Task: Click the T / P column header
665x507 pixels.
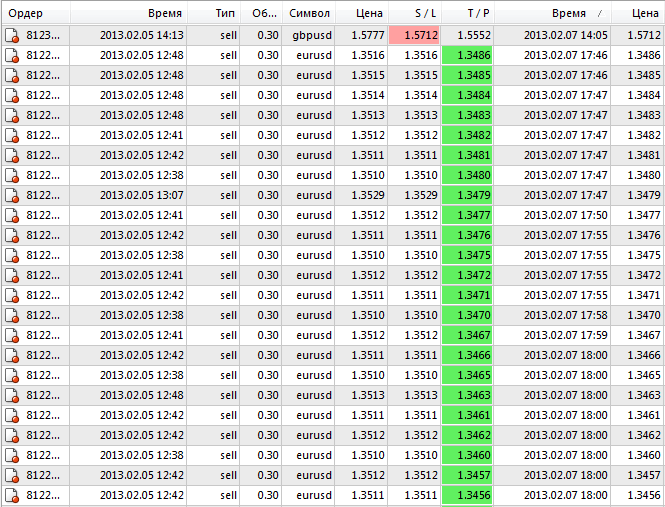Action: coord(467,13)
